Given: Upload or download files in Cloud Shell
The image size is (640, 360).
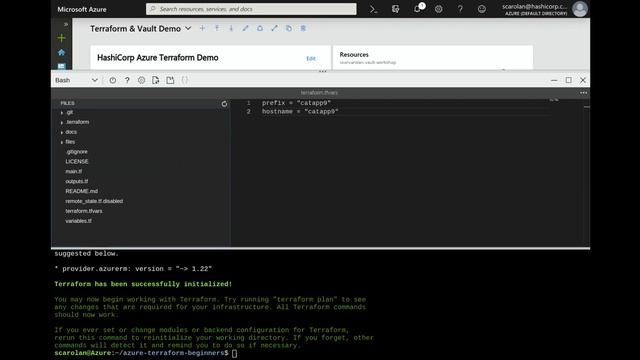Looking at the screenshot, I should [x=156, y=80].
